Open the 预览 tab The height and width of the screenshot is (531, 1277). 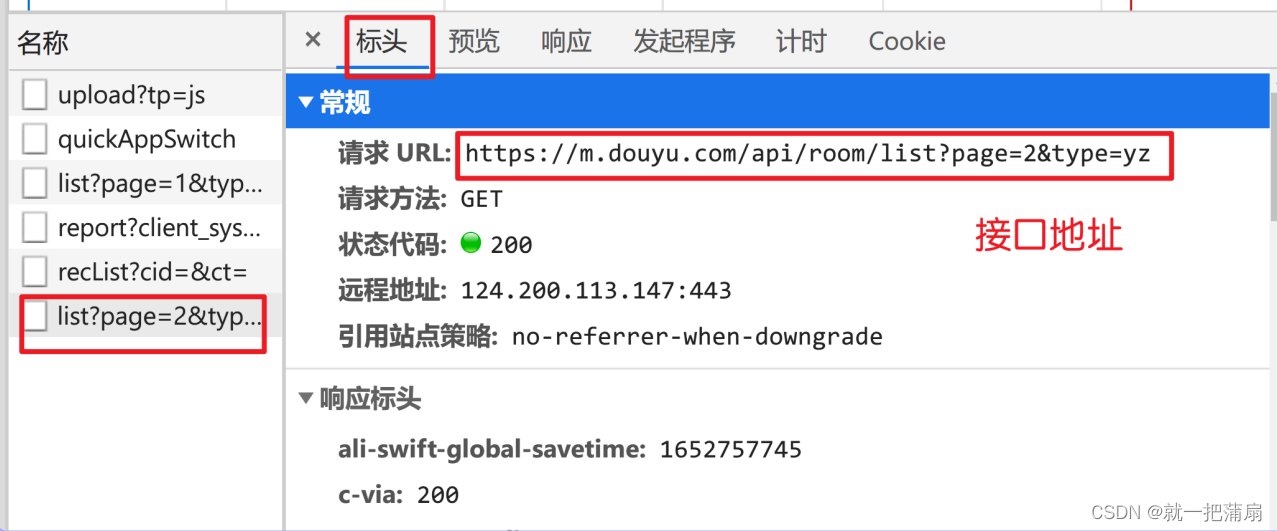(x=474, y=41)
